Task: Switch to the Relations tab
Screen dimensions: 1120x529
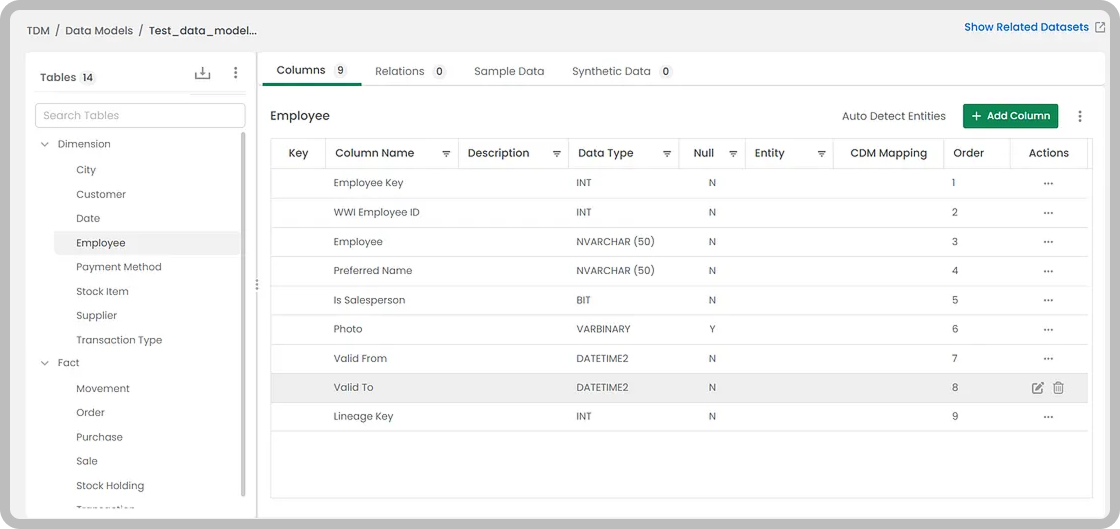Action: point(410,71)
